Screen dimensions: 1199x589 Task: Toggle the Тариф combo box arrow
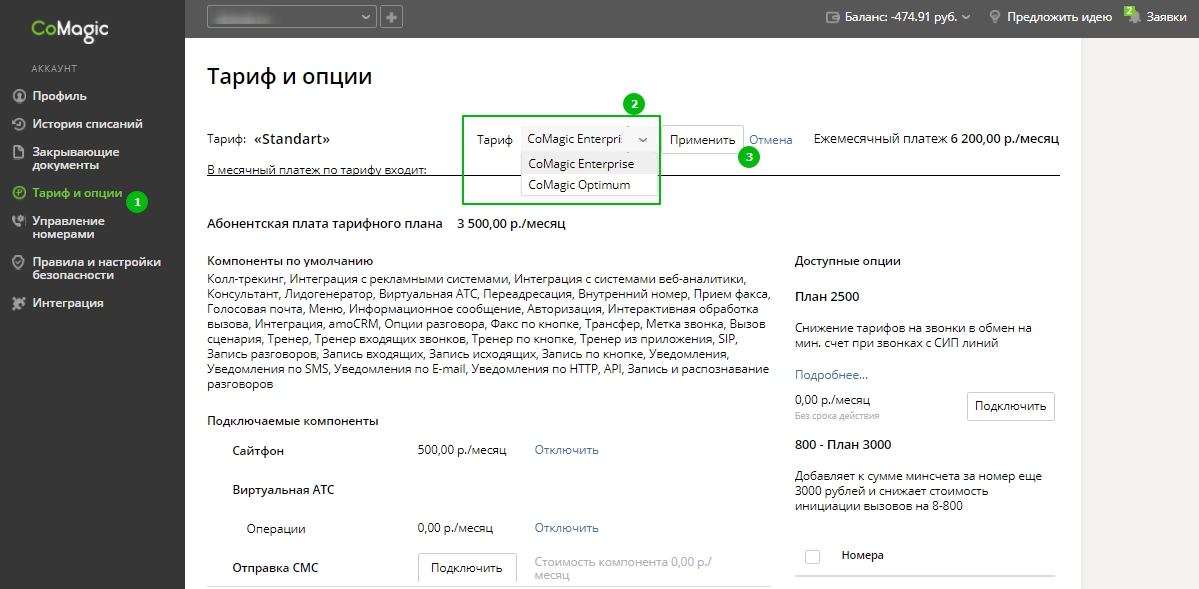click(643, 140)
